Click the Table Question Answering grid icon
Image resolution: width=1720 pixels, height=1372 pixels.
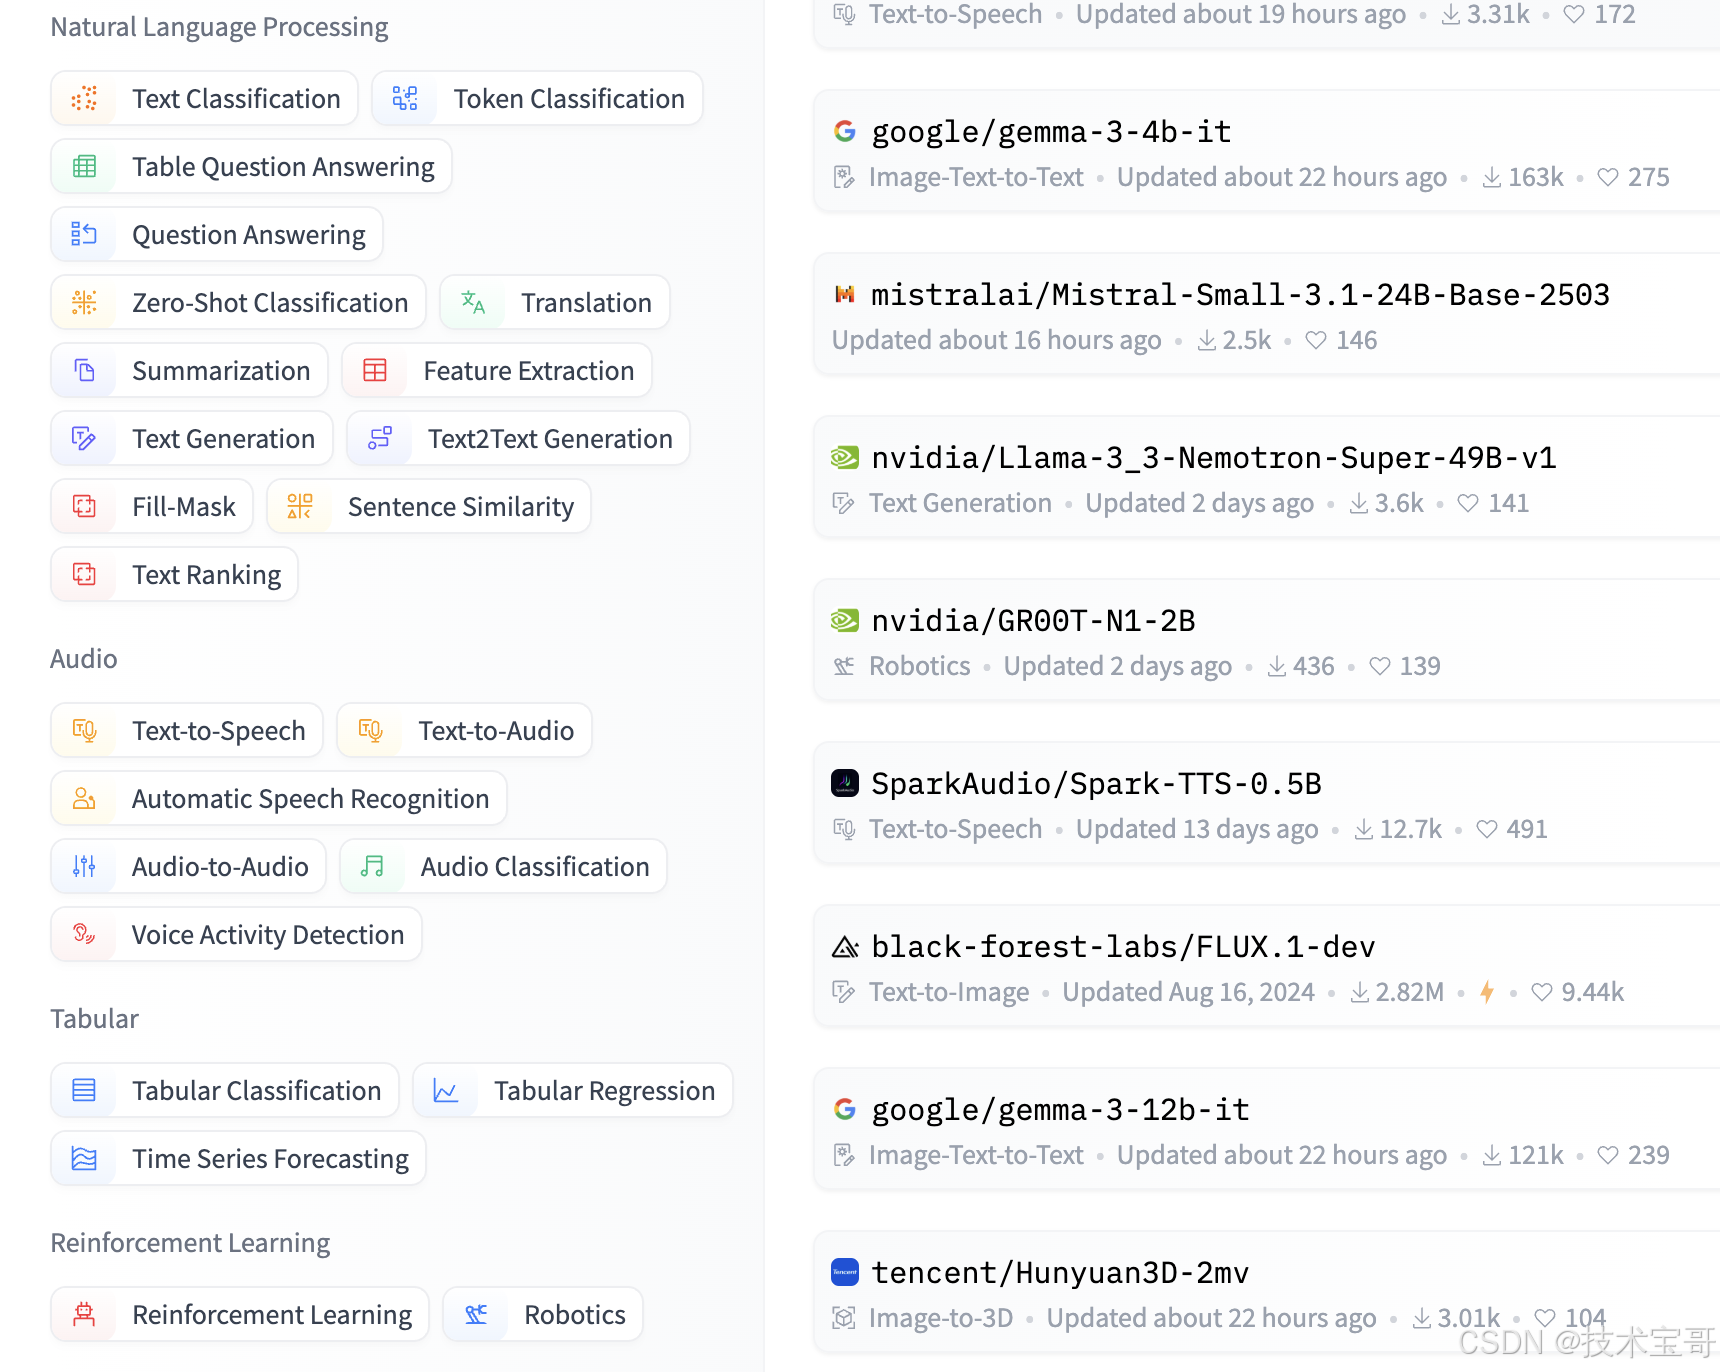(85, 166)
